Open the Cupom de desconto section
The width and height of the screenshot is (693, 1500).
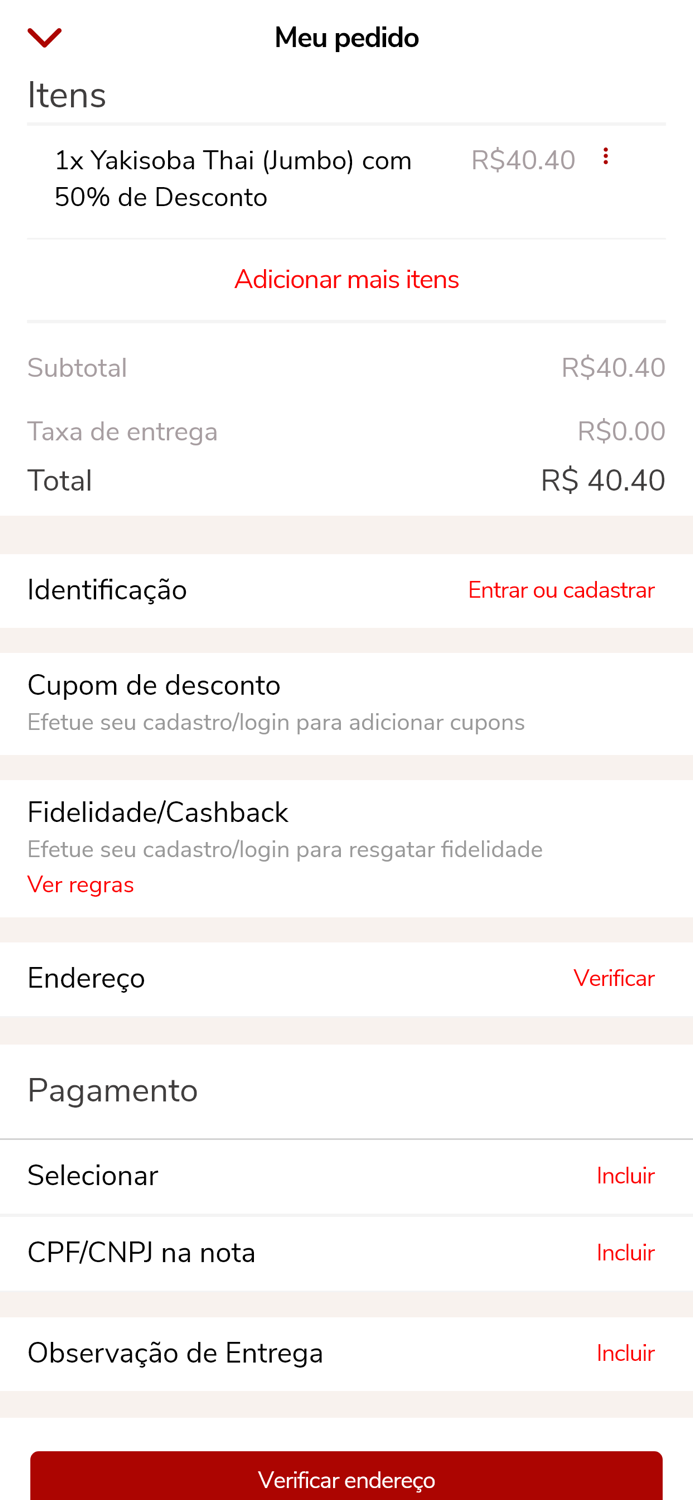(x=154, y=685)
